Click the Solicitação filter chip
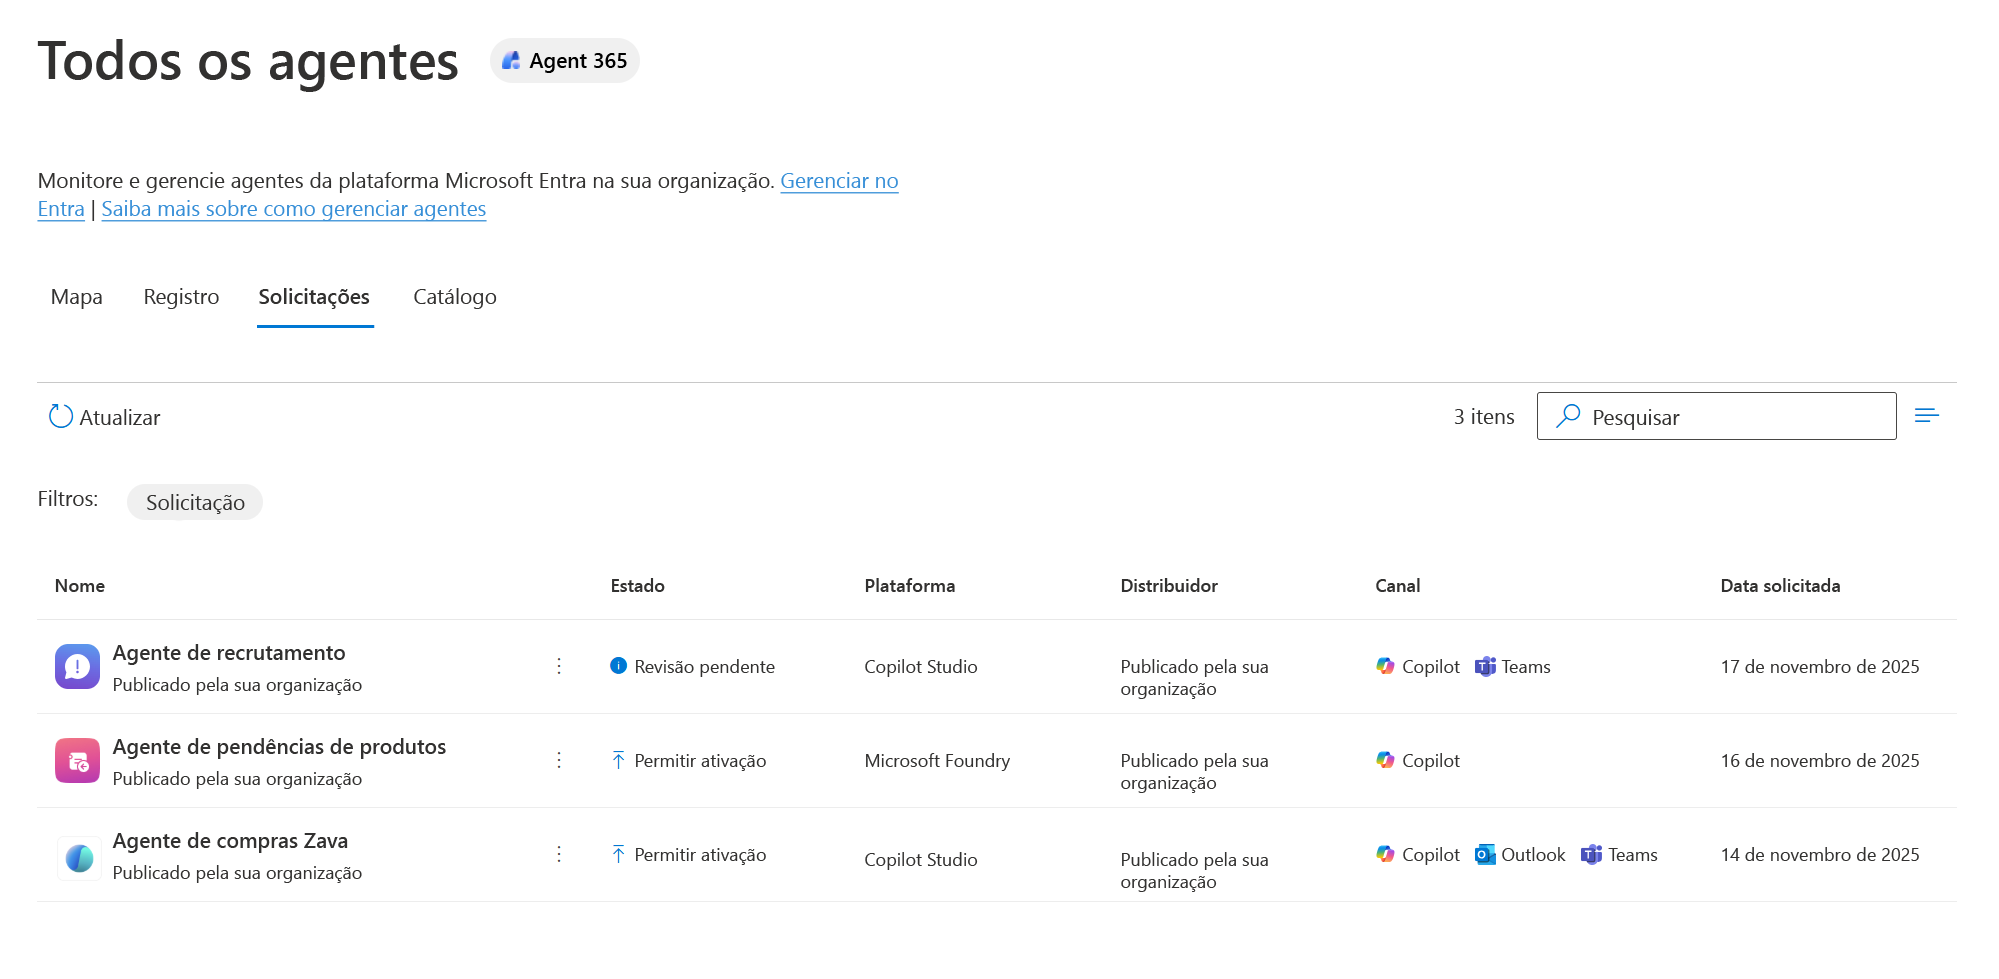Screen dimensions: 1999x979 point(195,502)
